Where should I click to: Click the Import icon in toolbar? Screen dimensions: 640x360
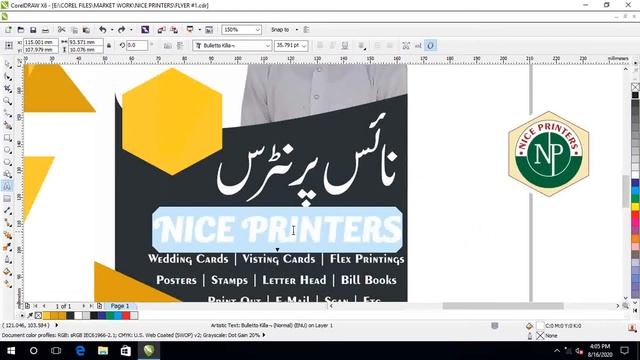[161, 30]
